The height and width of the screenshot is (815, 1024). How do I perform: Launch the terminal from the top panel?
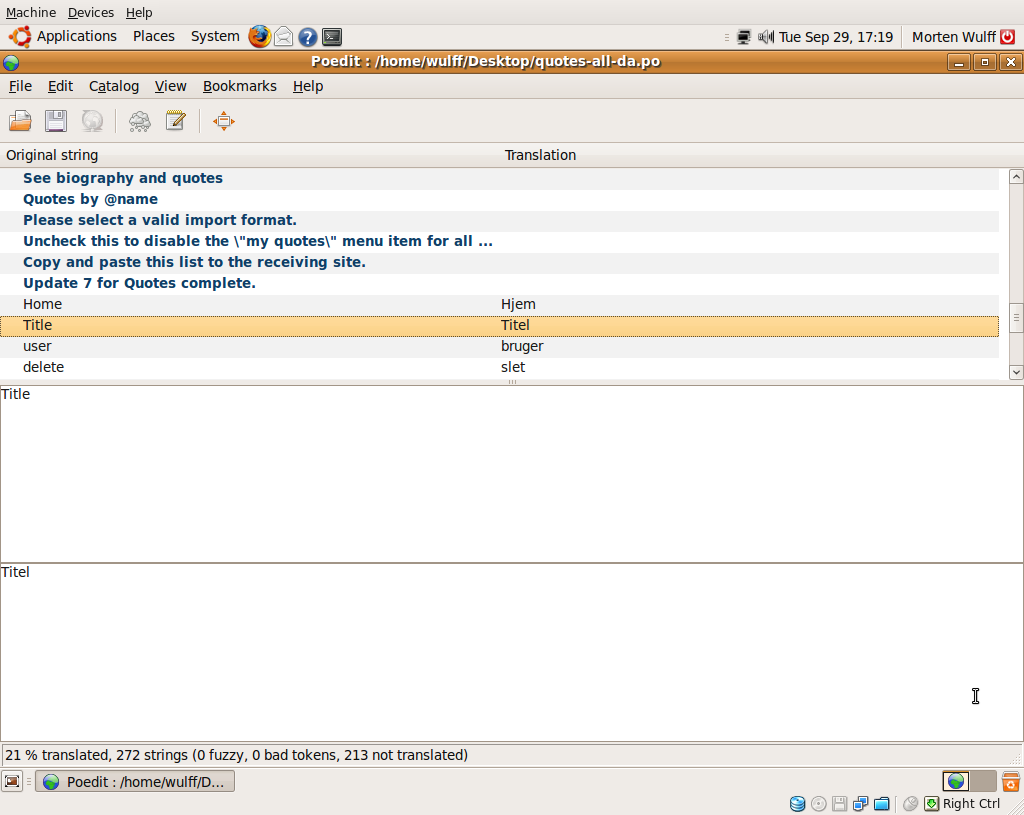(332, 37)
